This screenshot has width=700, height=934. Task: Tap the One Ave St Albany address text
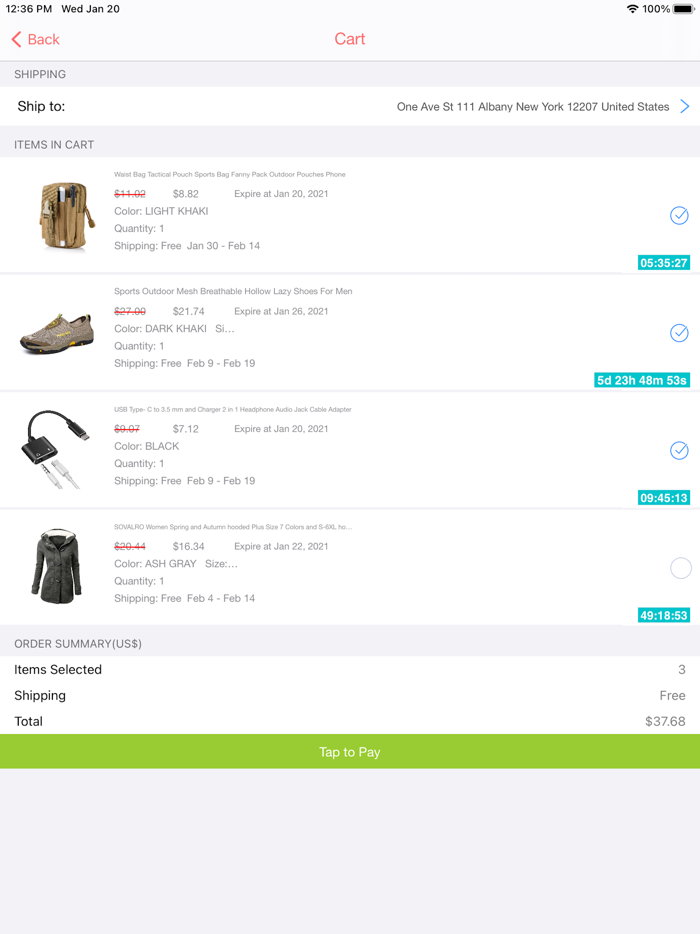[530, 106]
